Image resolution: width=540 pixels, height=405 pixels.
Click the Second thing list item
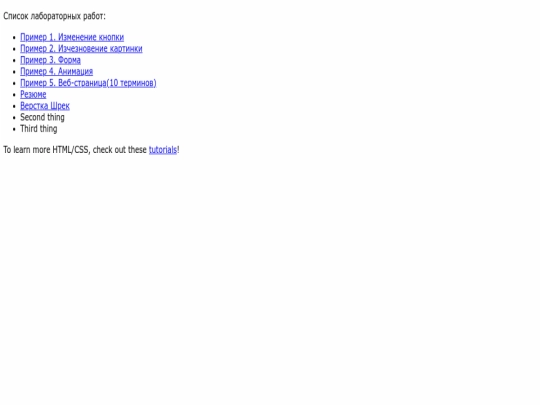click(x=42, y=117)
